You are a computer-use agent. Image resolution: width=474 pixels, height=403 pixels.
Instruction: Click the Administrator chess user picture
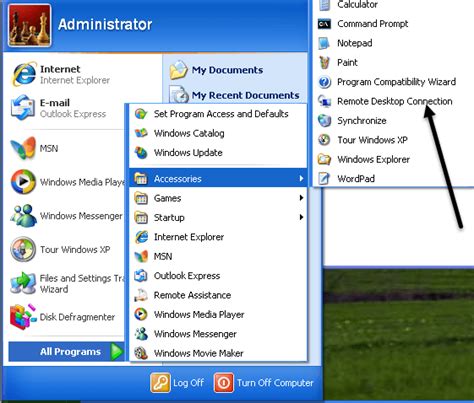(x=30, y=25)
